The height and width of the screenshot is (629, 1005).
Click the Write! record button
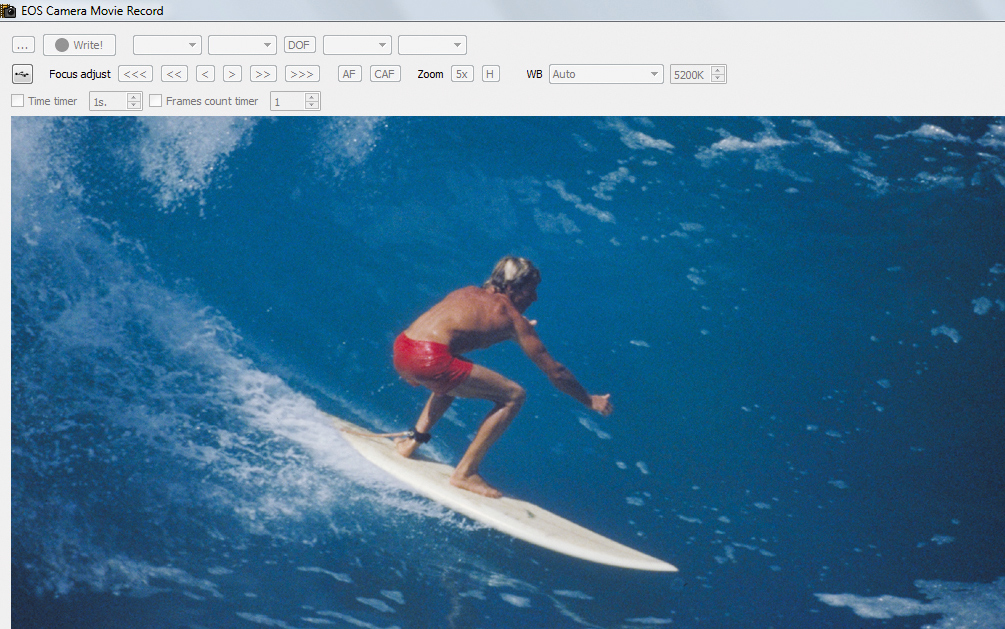[79, 45]
